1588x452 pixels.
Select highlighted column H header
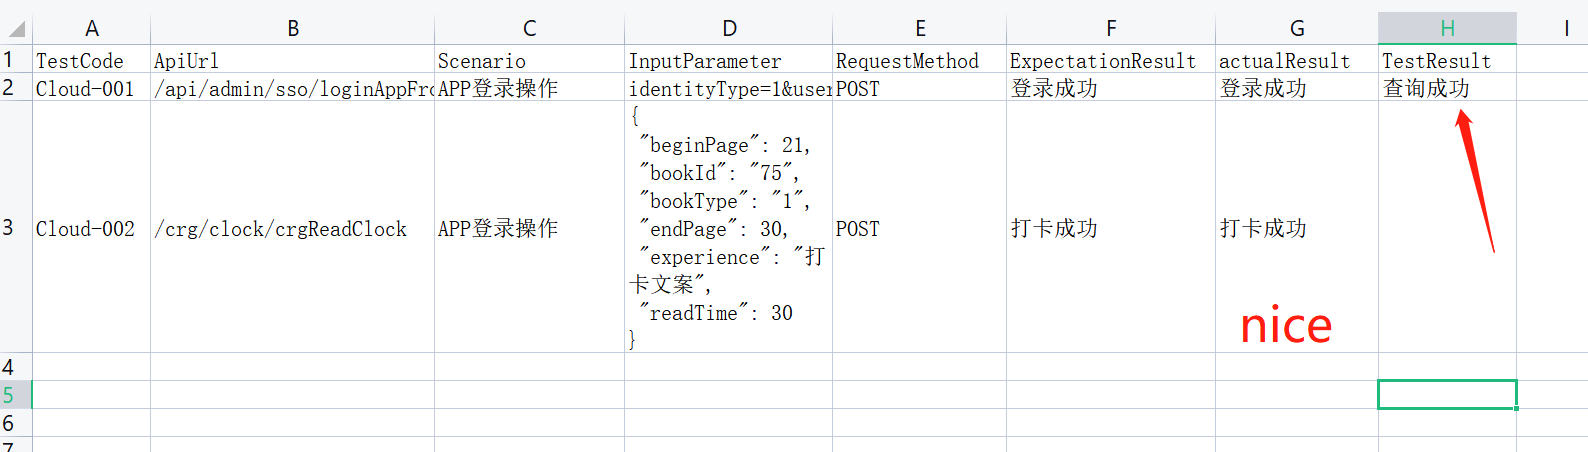(x=1448, y=28)
